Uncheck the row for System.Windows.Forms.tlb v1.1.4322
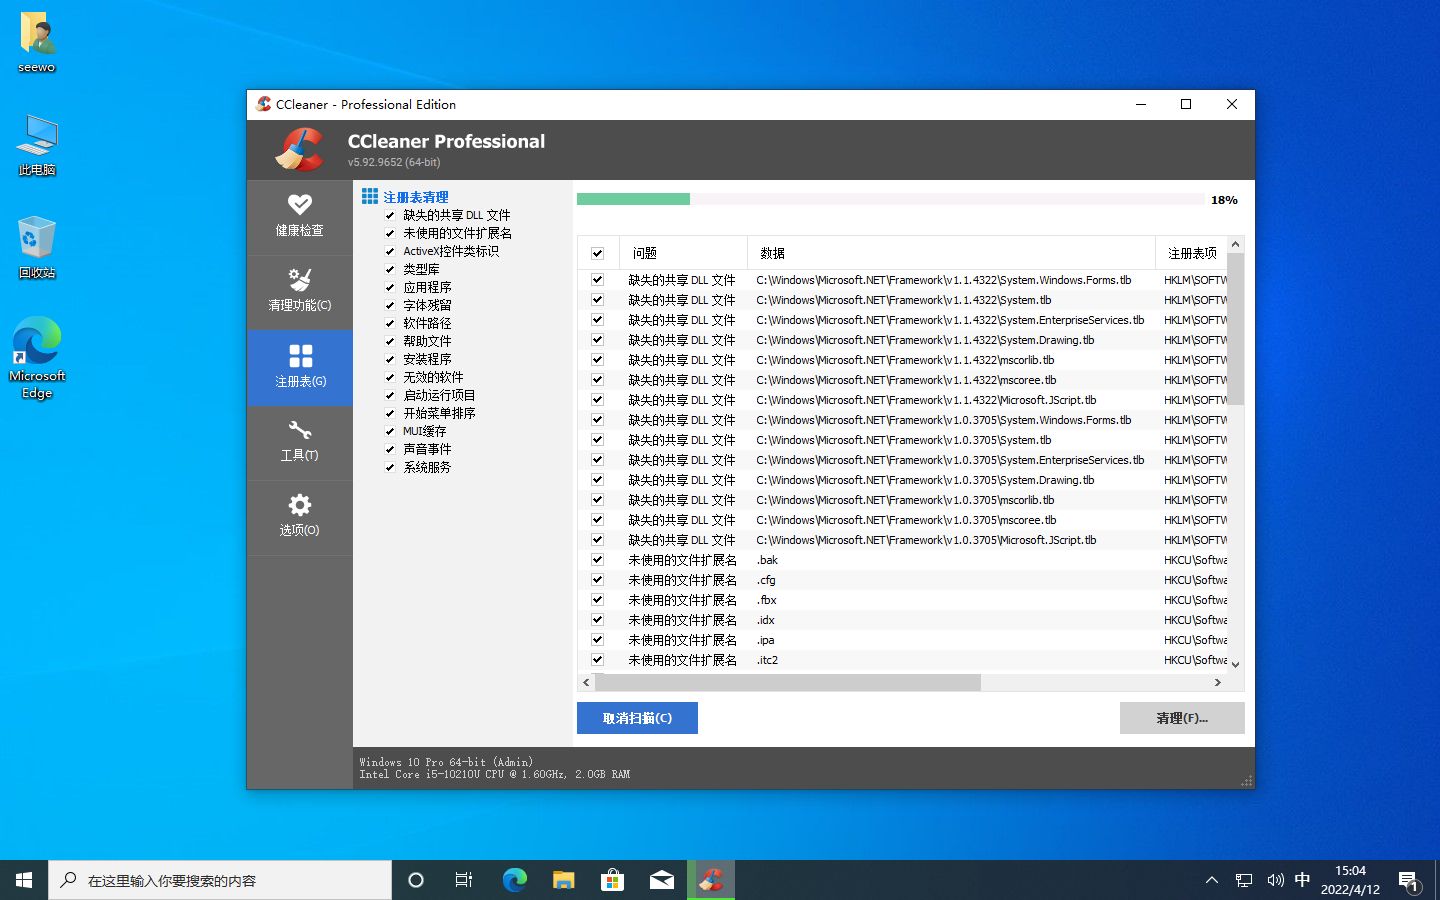 tap(597, 280)
